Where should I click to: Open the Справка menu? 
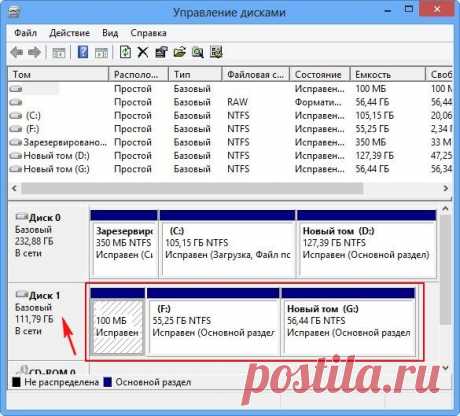(x=148, y=33)
